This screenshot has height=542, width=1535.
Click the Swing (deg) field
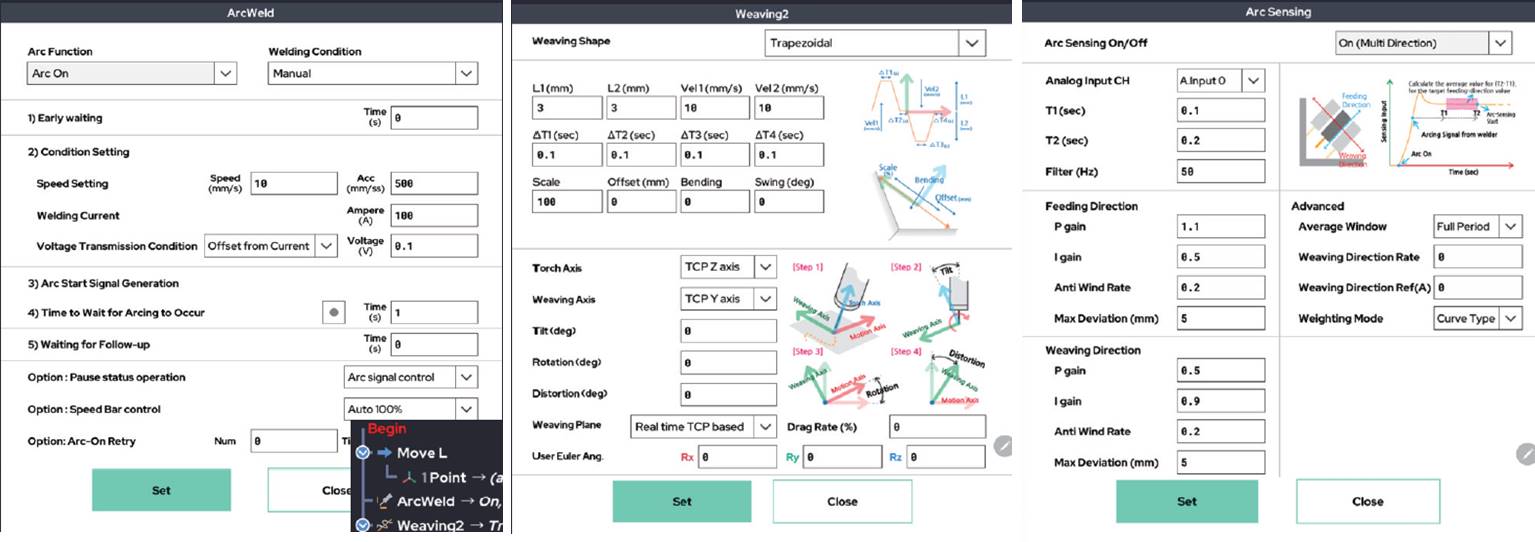tap(789, 202)
